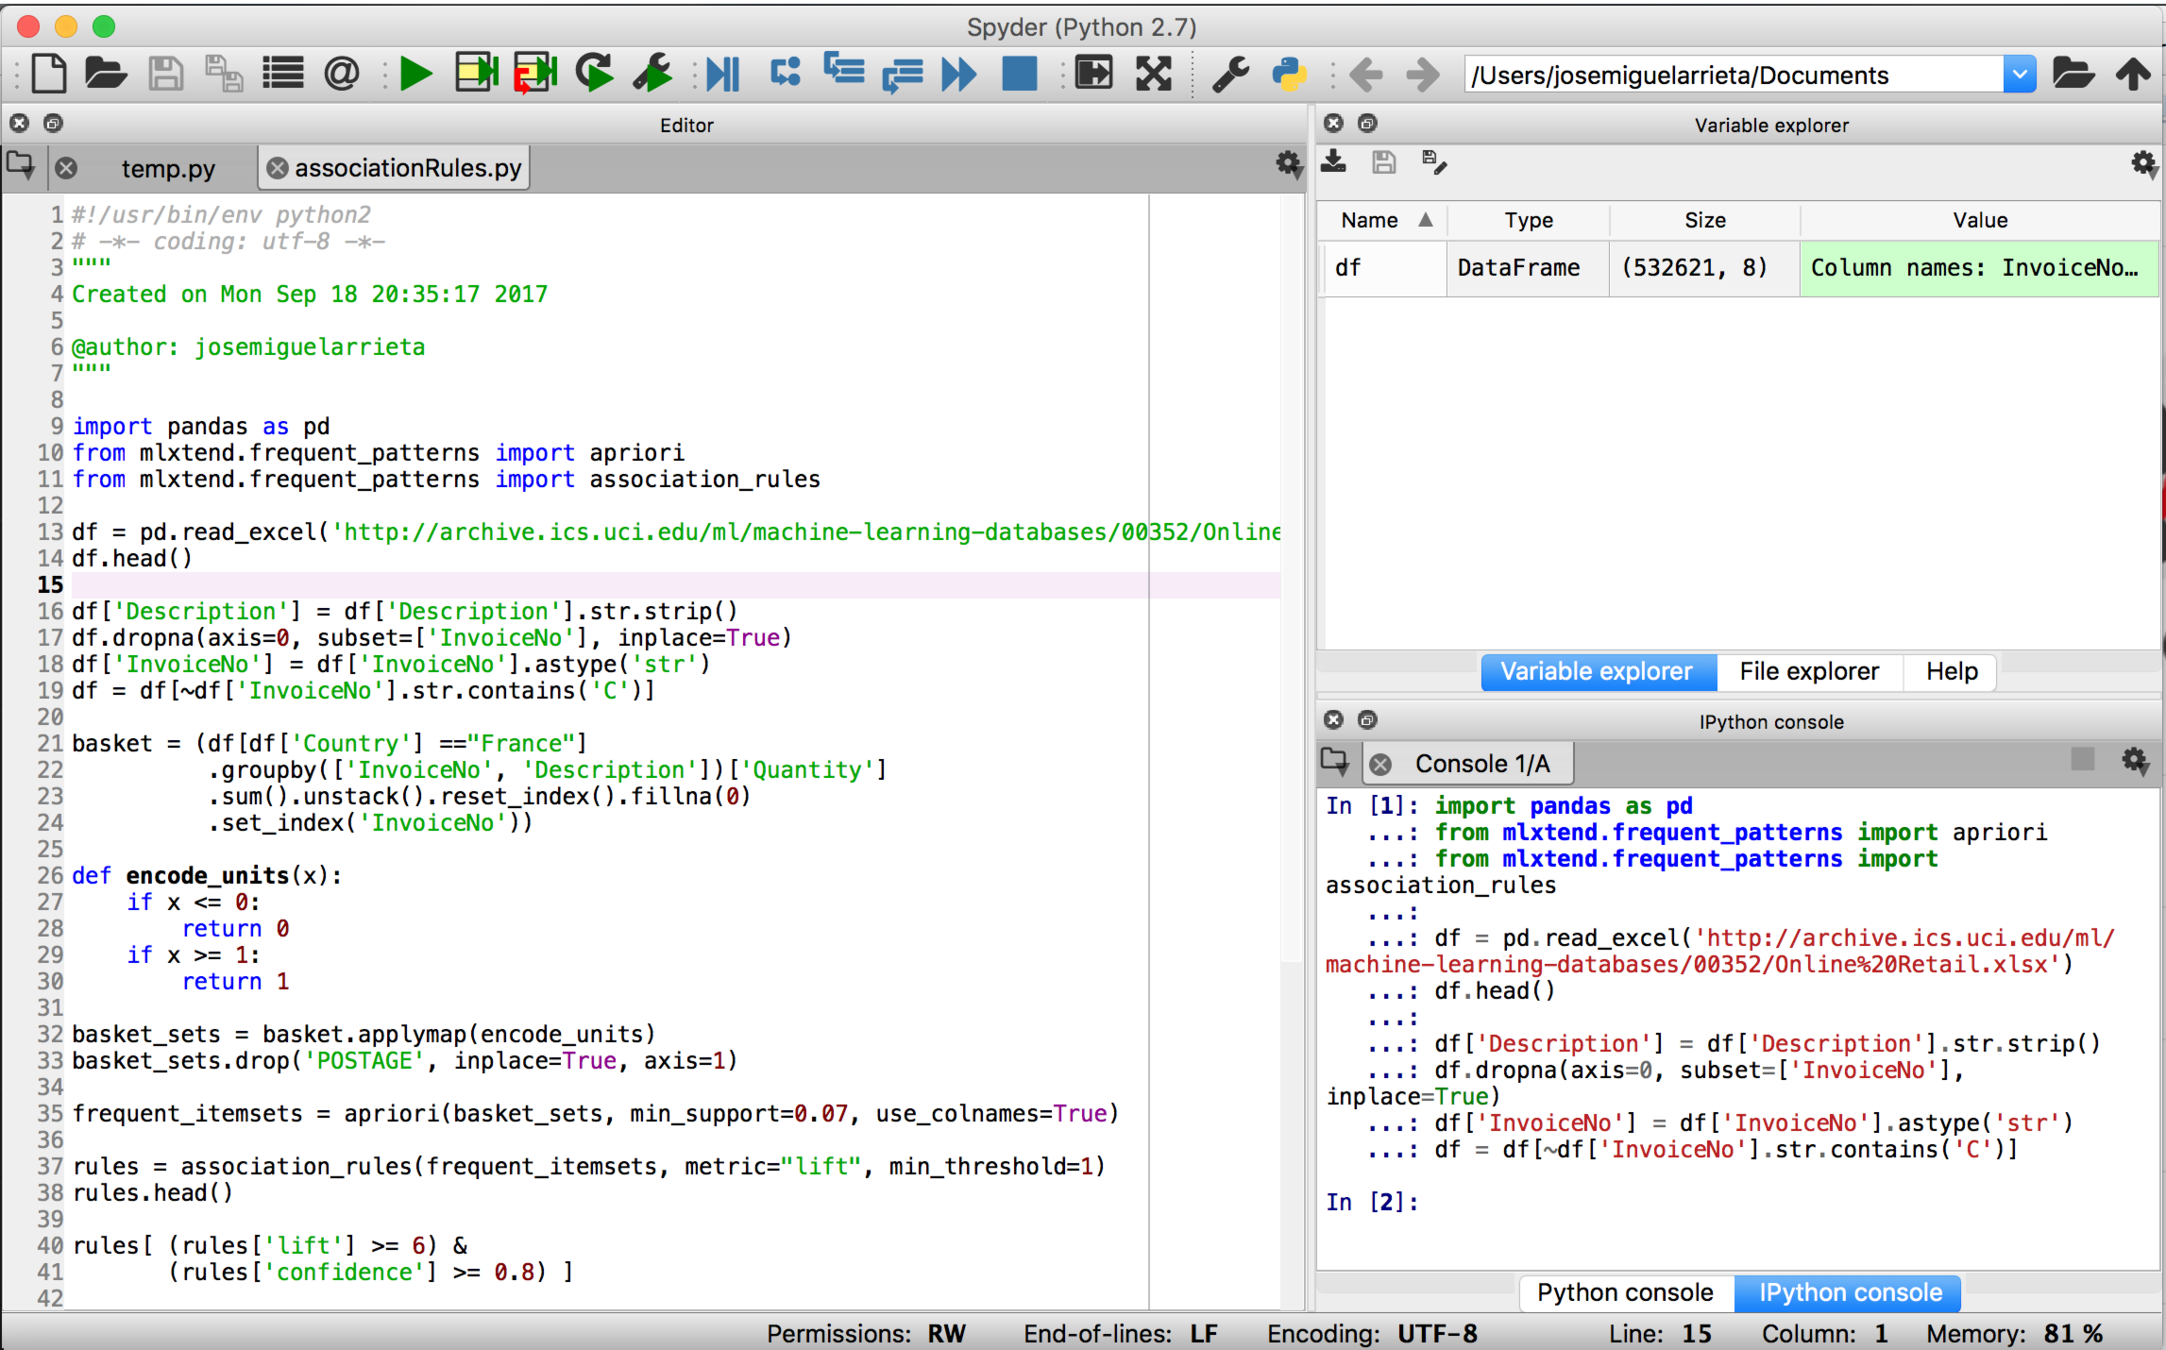Open Editor options gear menu
The width and height of the screenshot is (2166, 1350).
coord(1288,164)
